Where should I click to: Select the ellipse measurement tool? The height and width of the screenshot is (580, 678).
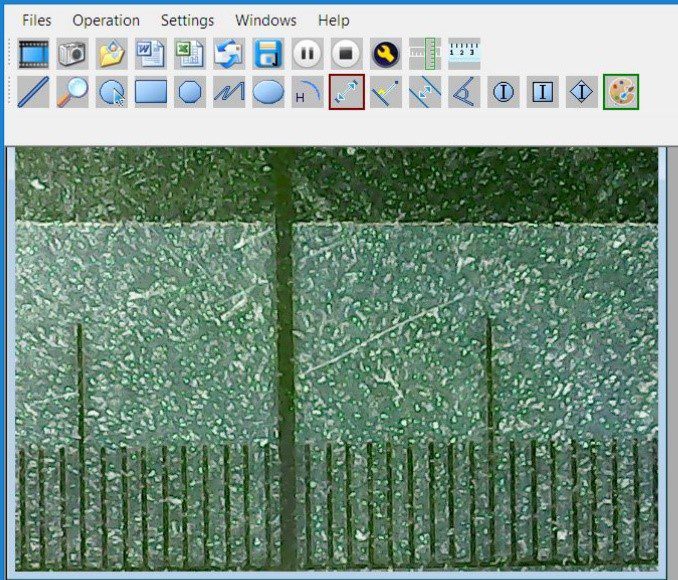point(268,93)
